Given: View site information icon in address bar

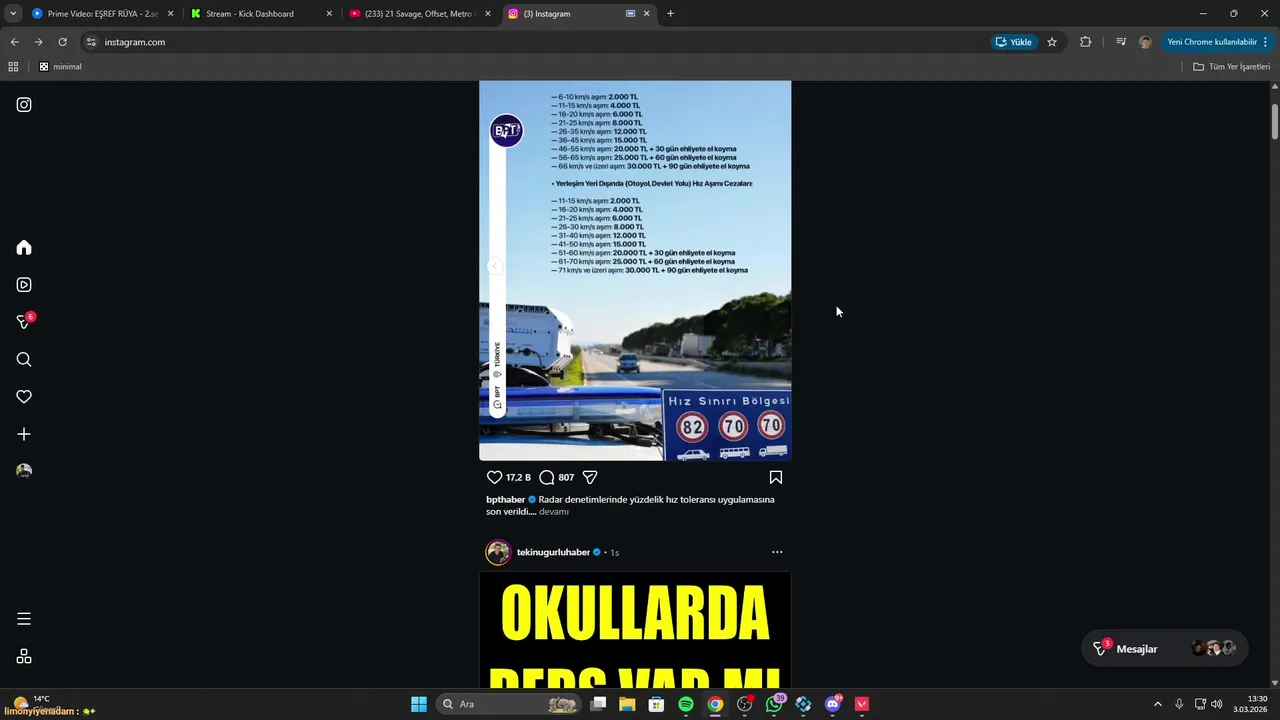Looking at the screenshot, I should [91, 42].
